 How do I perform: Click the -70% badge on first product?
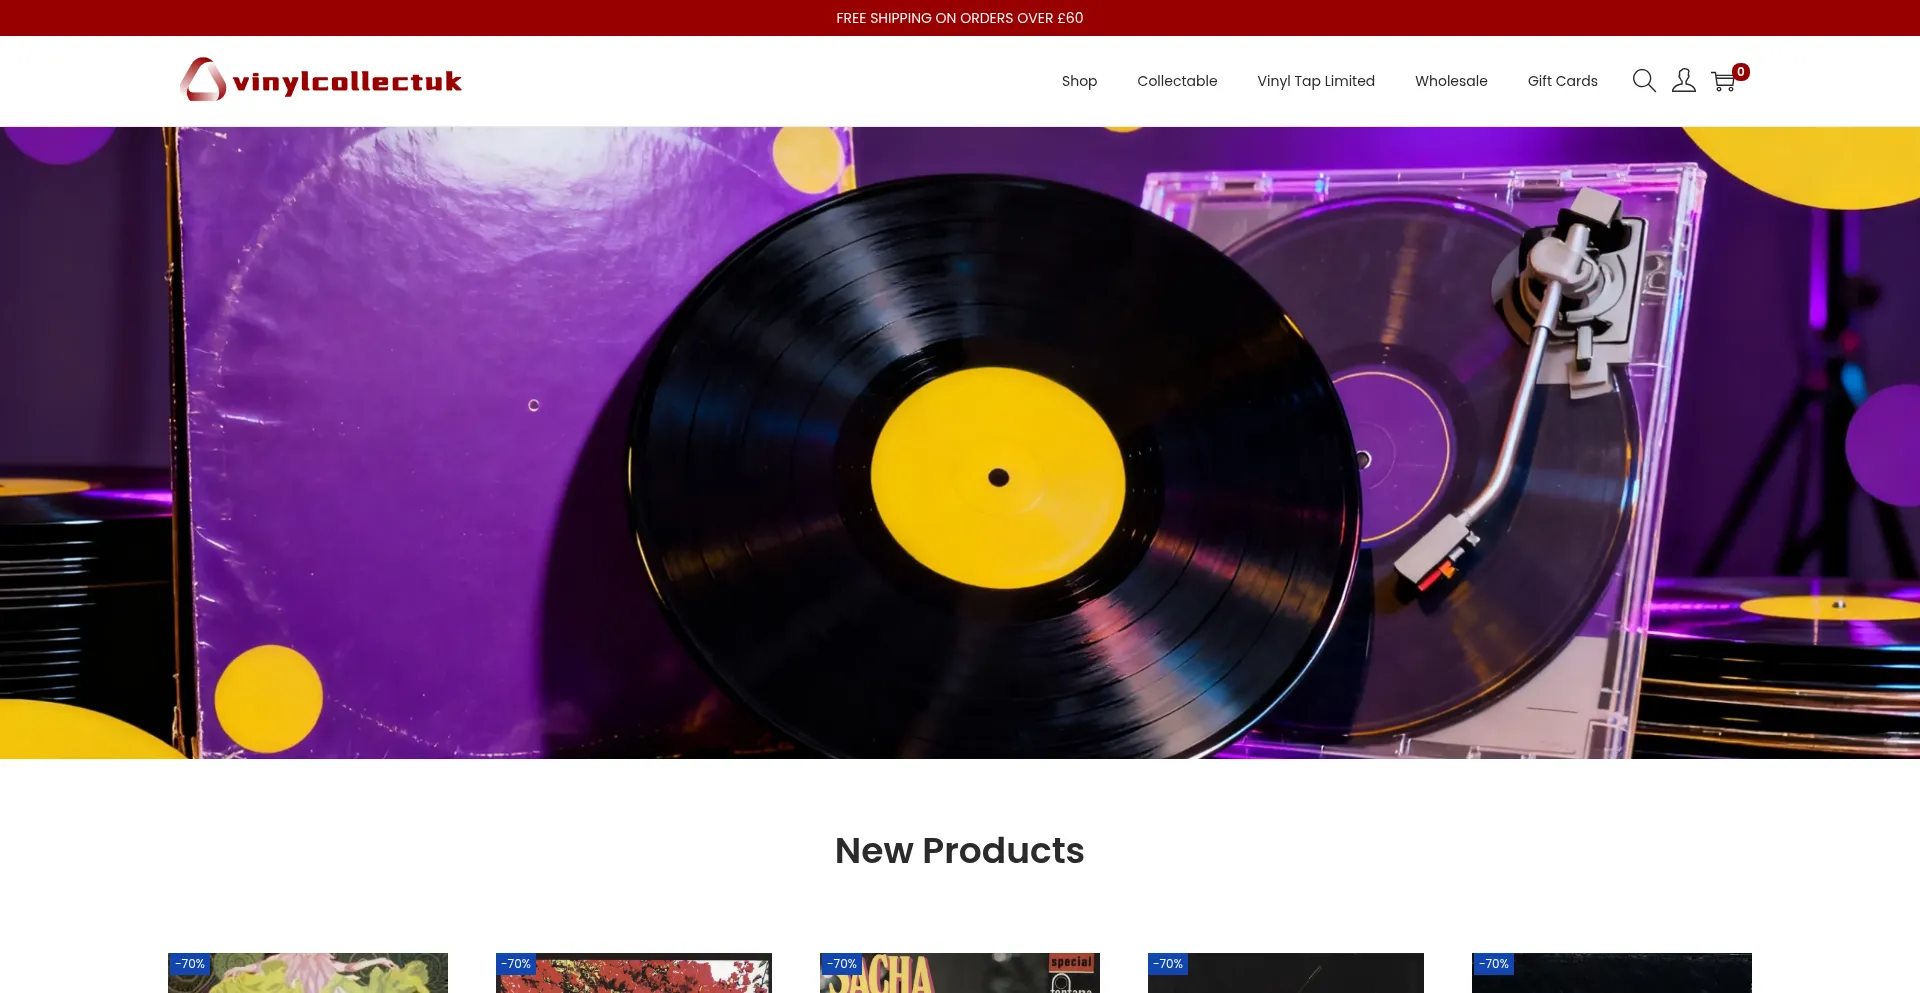coord(190,964)
